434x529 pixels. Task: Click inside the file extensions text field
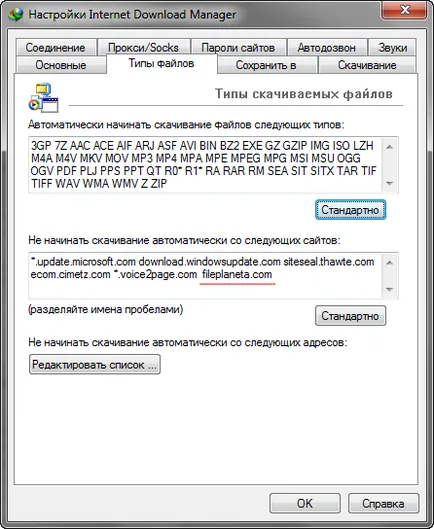point(213,165)
